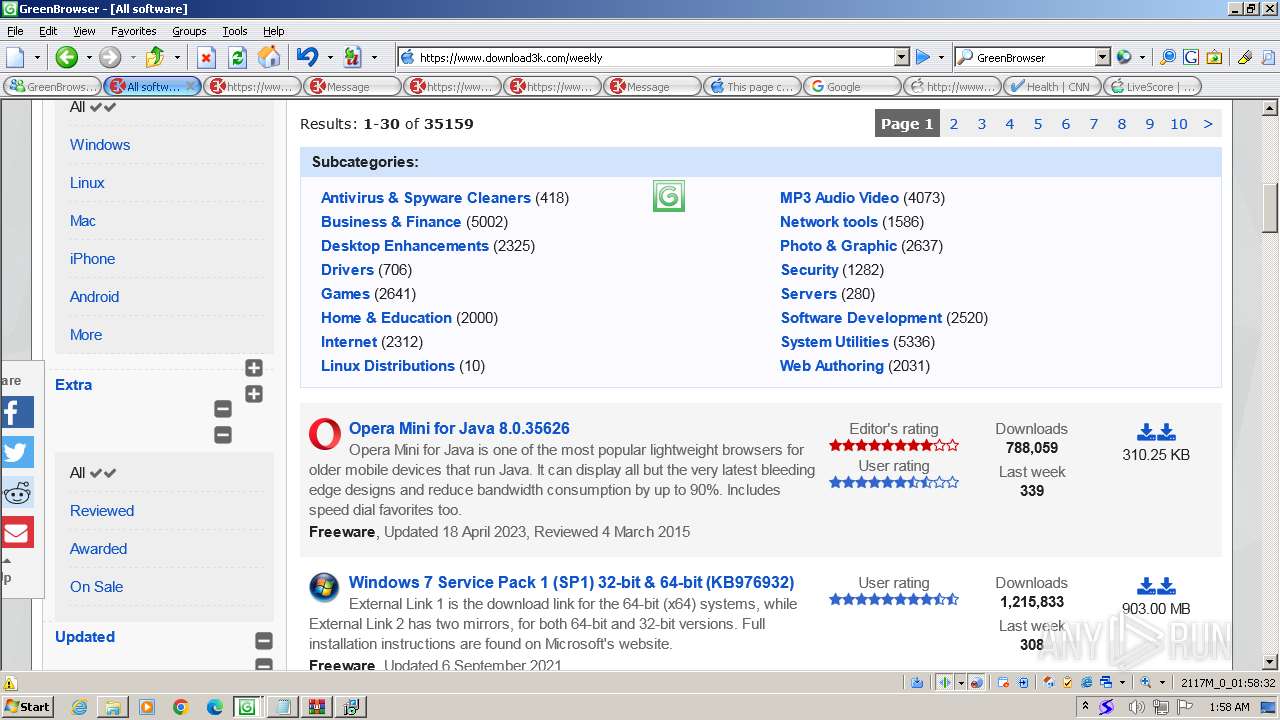Screen dimensions: 1280x720
Task: Switch to the LiveScore tab
Action: [x=1152, y=86]
